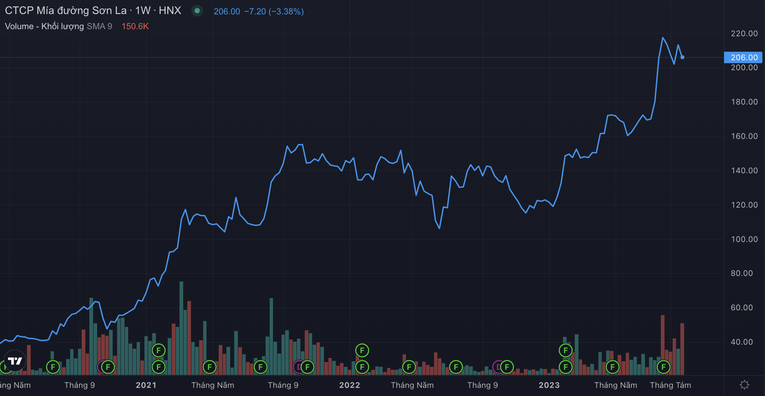This screenshot has width=765, height=396.
Task: Click tallest red volume bar near Tháng Tám
Action: pyautogui.click(x=663, y=345)
